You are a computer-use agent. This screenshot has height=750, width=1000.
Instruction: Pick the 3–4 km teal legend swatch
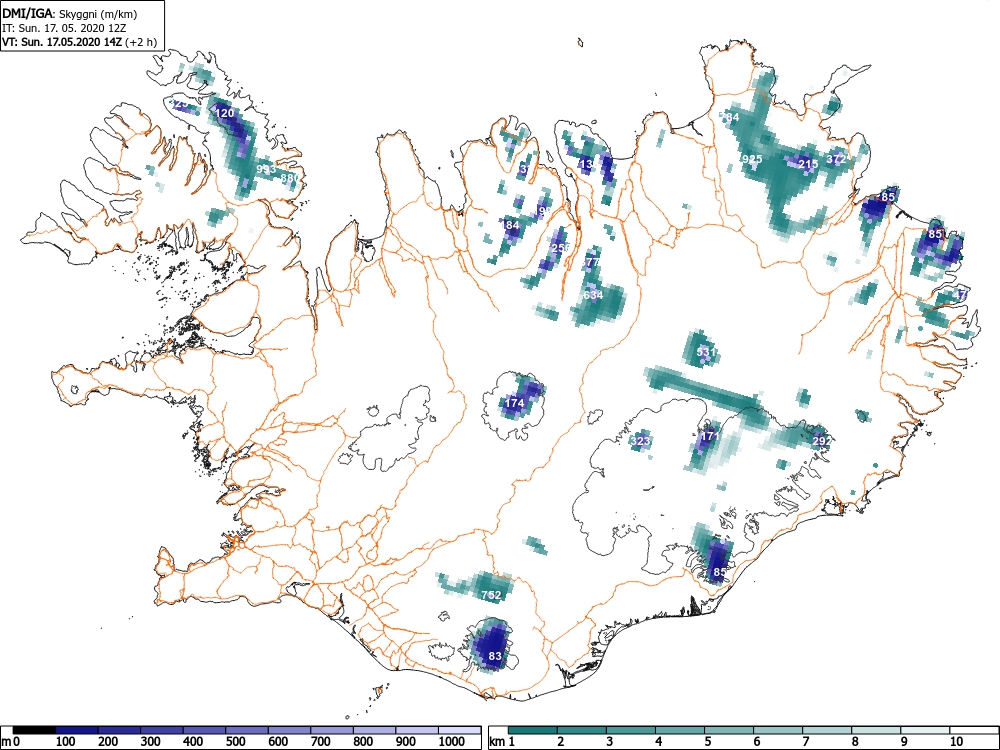631,730
